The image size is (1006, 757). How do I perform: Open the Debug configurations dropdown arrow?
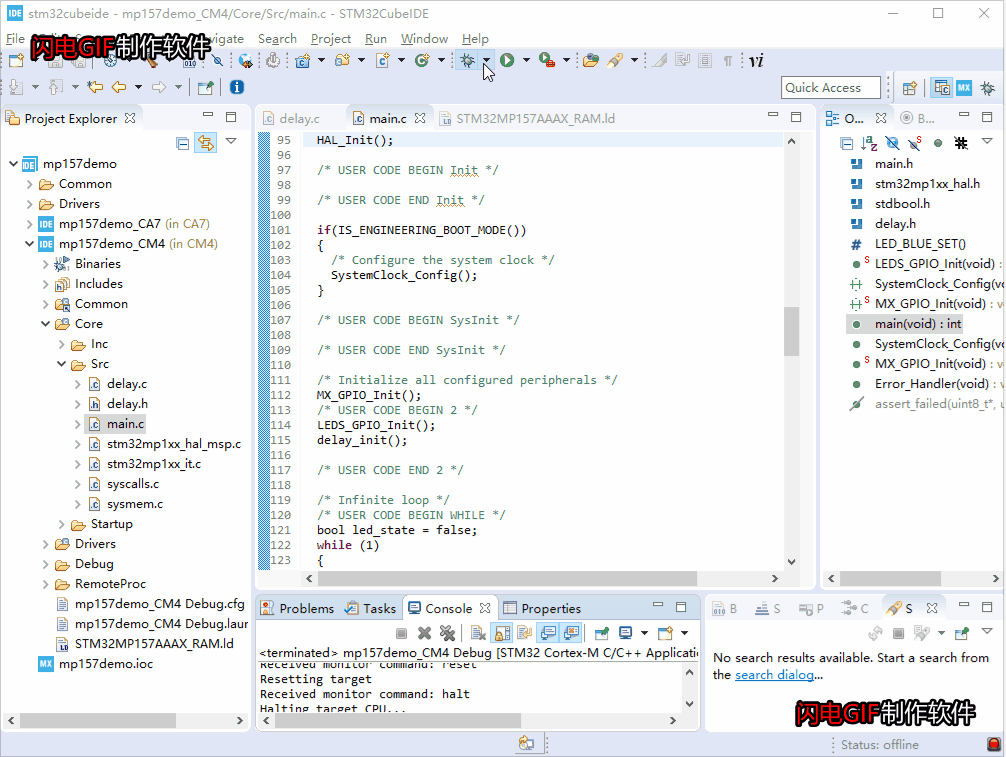coord(487,60)
